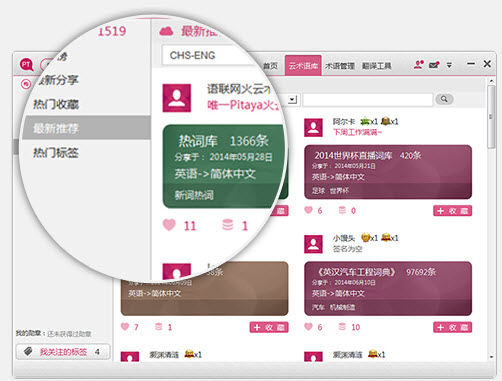Open the 首页 tab

tap(270, 66)
